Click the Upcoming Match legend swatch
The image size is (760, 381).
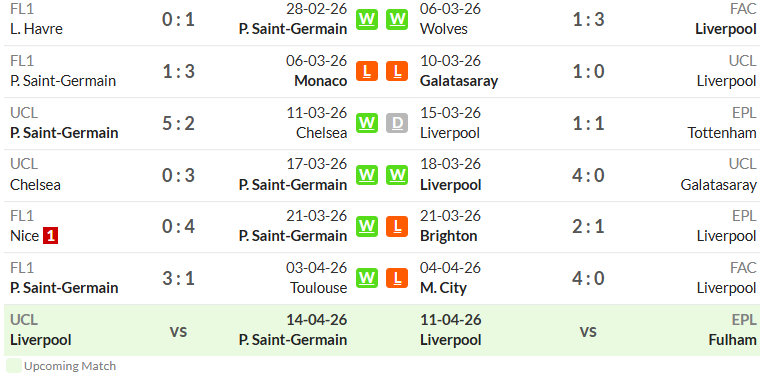(14, 365)
